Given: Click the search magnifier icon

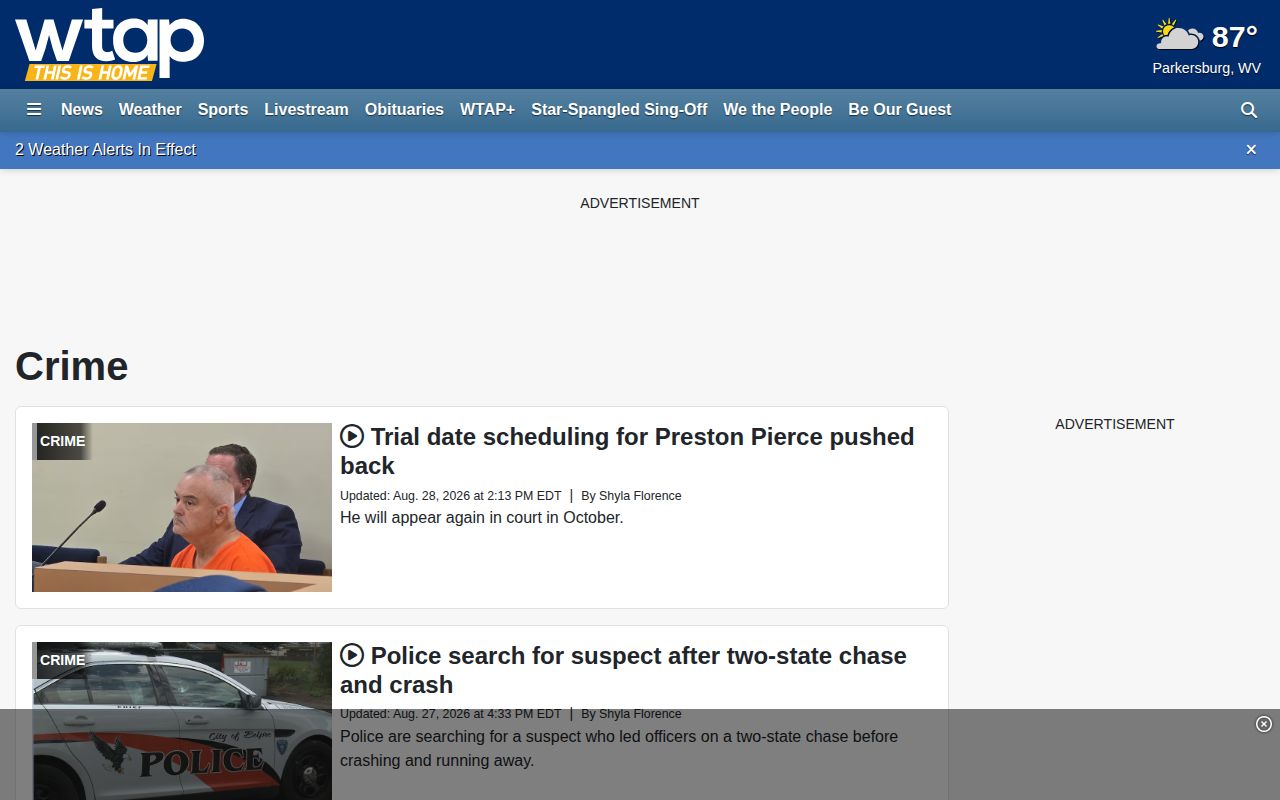Looking at the screenshot, I should click(x=1249, y=110).
